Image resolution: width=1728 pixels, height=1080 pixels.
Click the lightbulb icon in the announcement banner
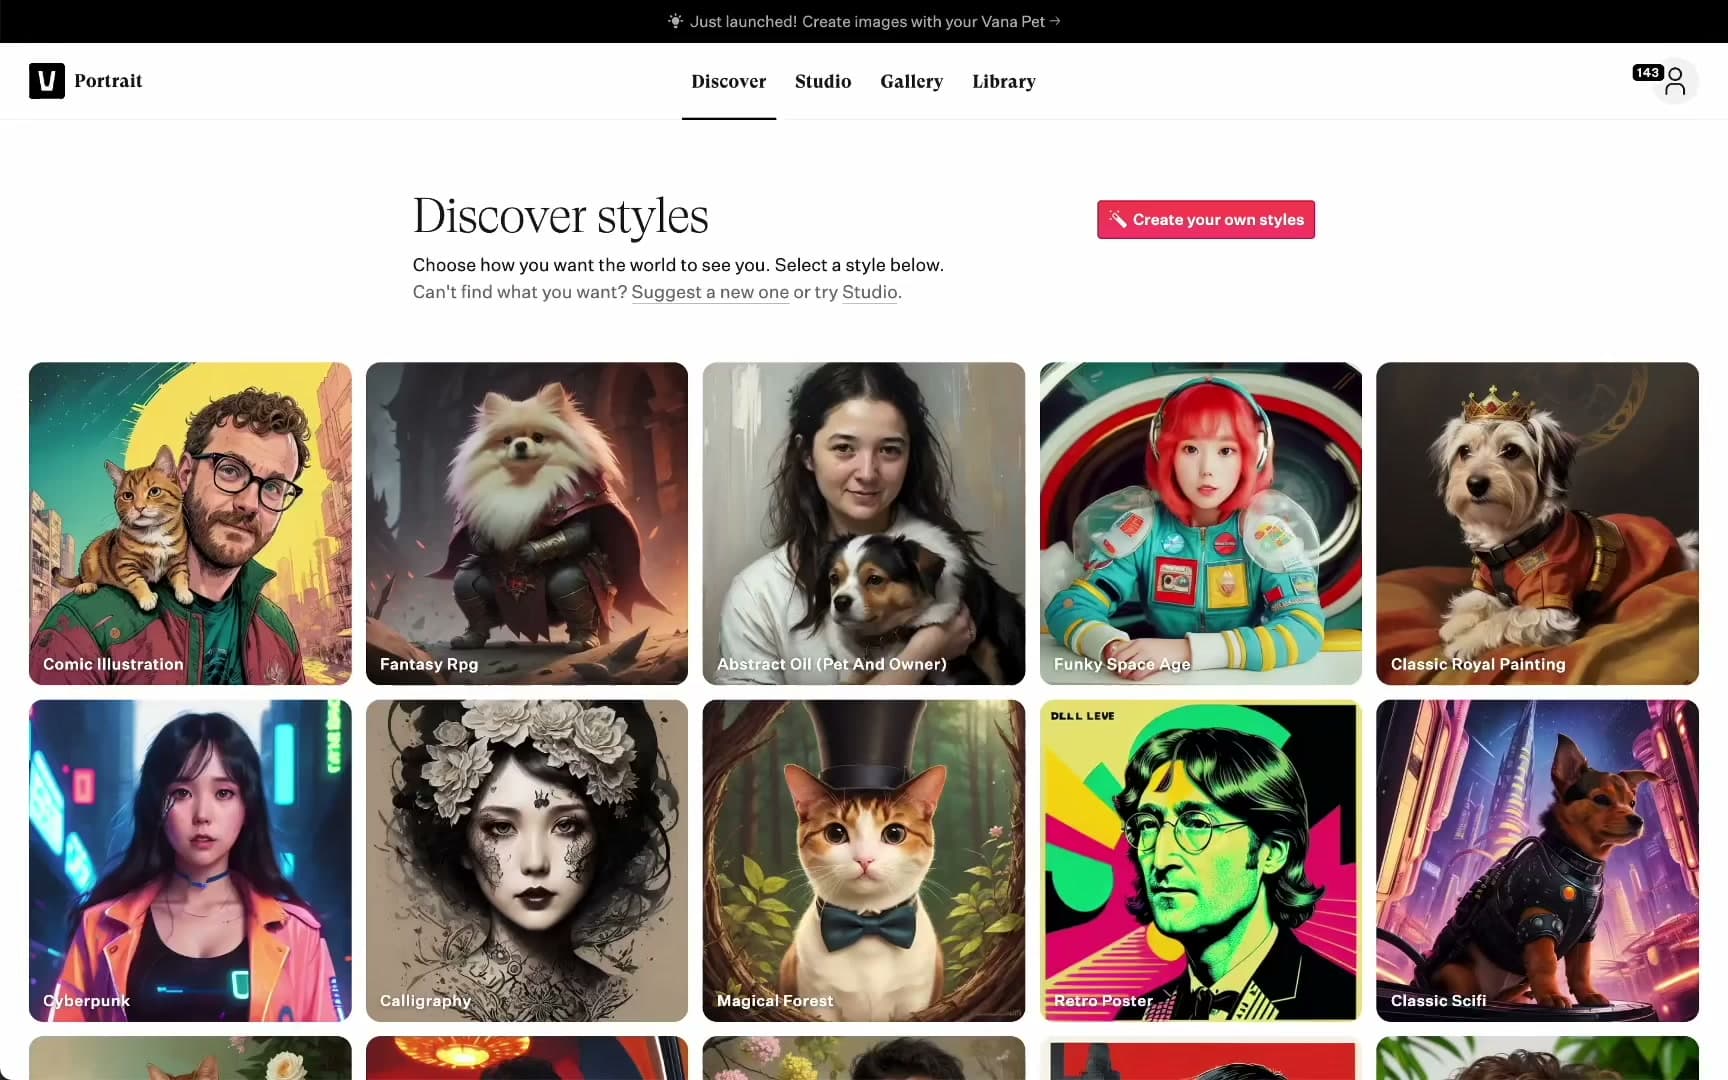[x=676, y=21]
